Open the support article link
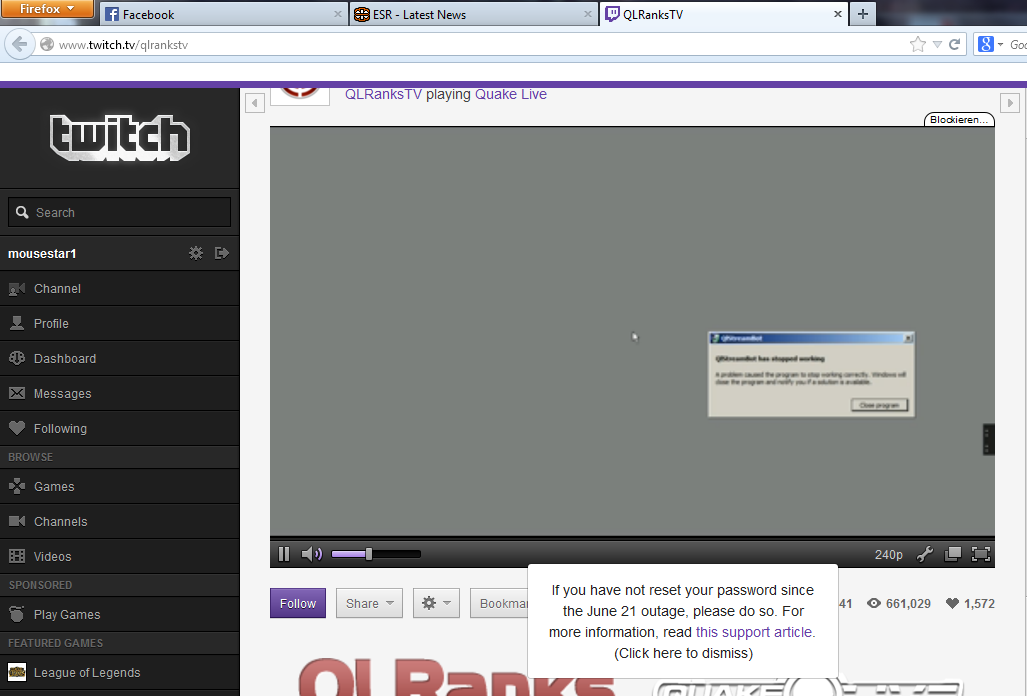Viewport: 1027px width, 696px height. point(755,632)
